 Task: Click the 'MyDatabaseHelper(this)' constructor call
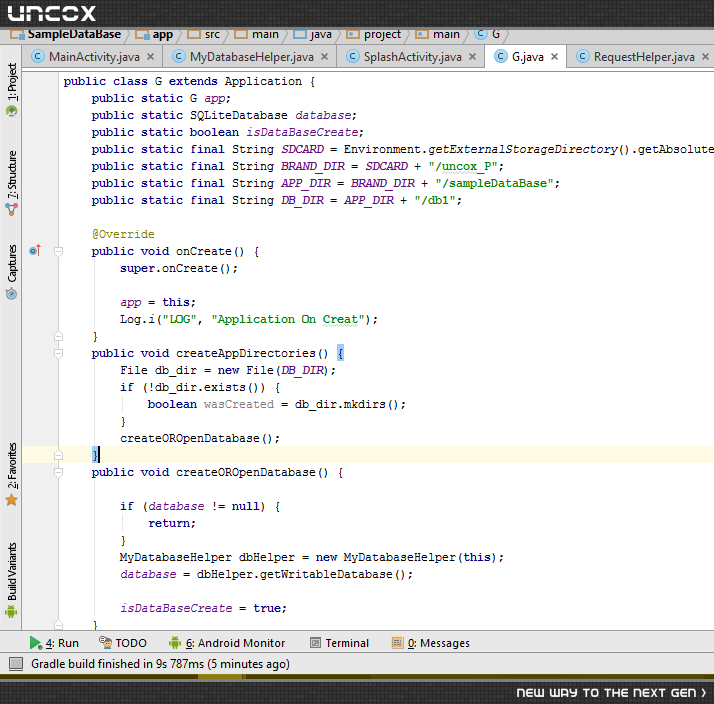pos(423,557)
